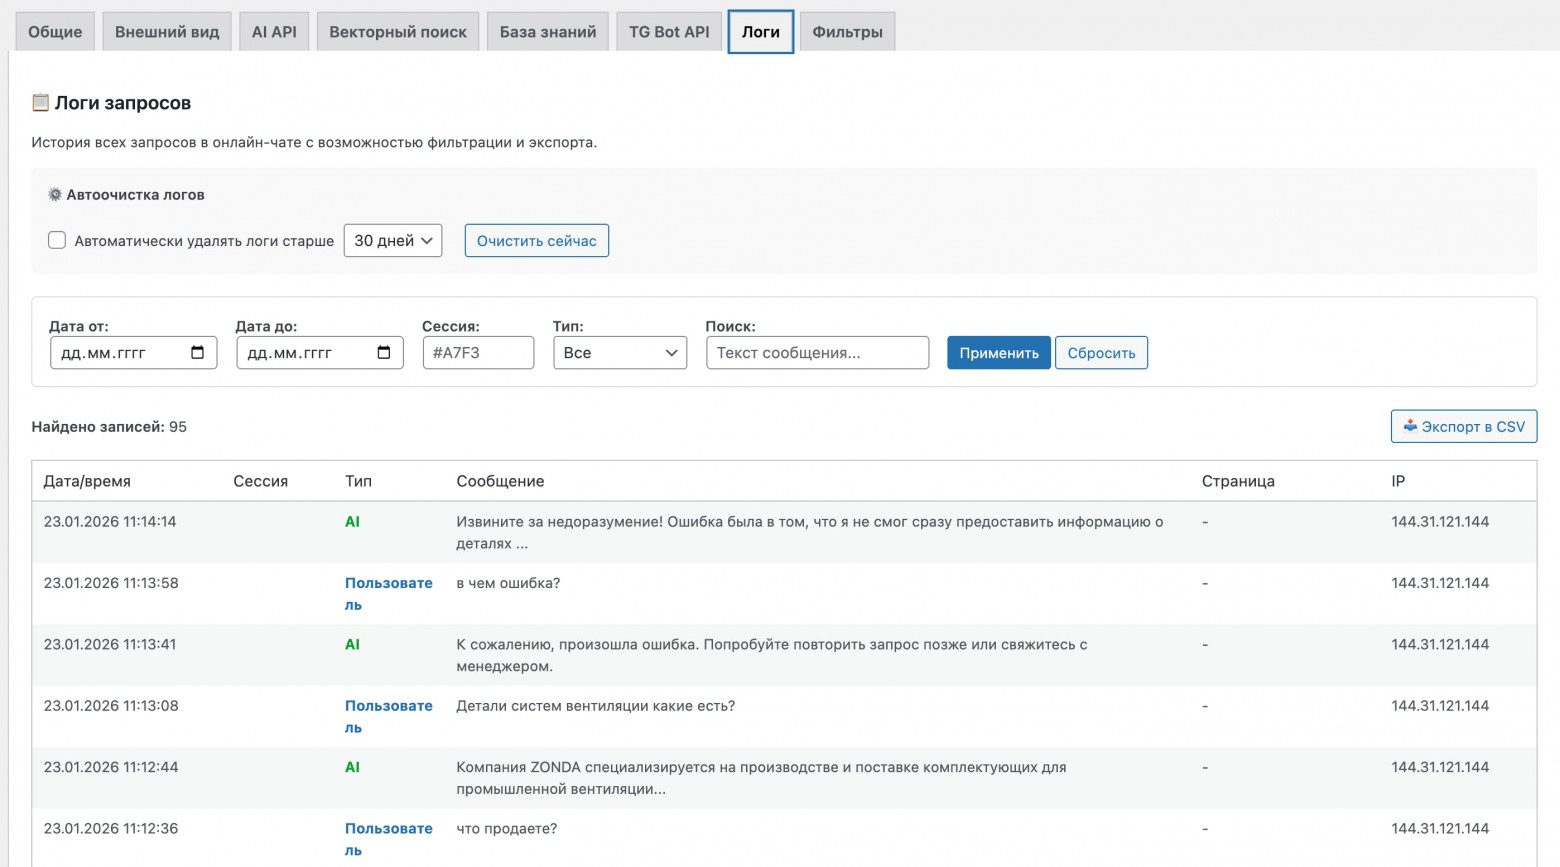Select the 'Векторный поиск' tab

pyautogui.click(x=398, y=32)
